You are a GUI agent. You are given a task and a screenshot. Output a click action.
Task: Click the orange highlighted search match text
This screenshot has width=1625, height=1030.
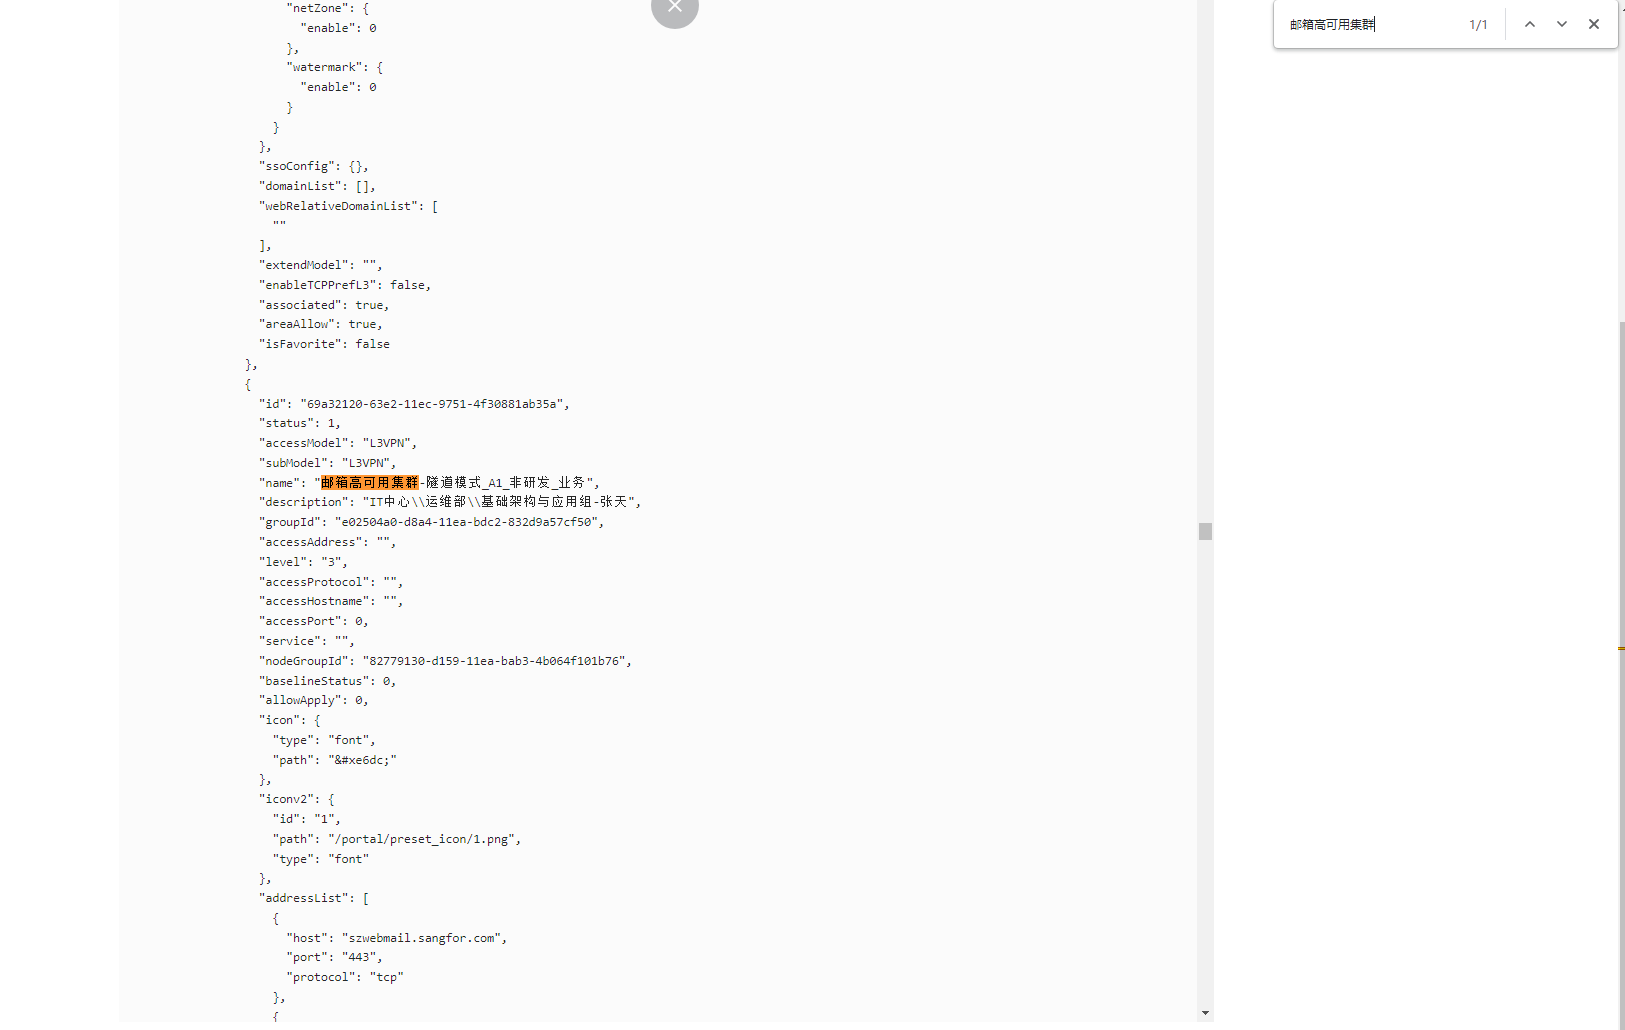pos(370,483)
